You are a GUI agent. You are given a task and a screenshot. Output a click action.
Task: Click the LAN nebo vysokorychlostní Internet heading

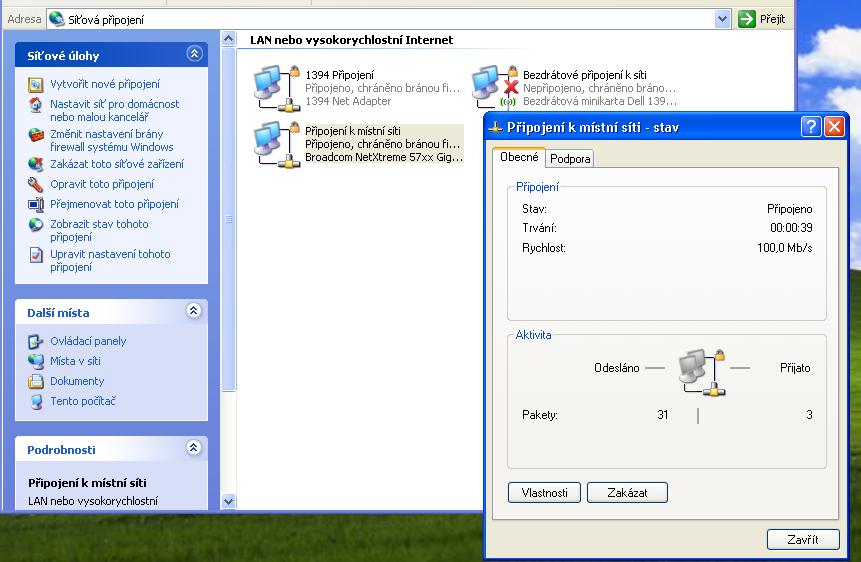[351, 40]
